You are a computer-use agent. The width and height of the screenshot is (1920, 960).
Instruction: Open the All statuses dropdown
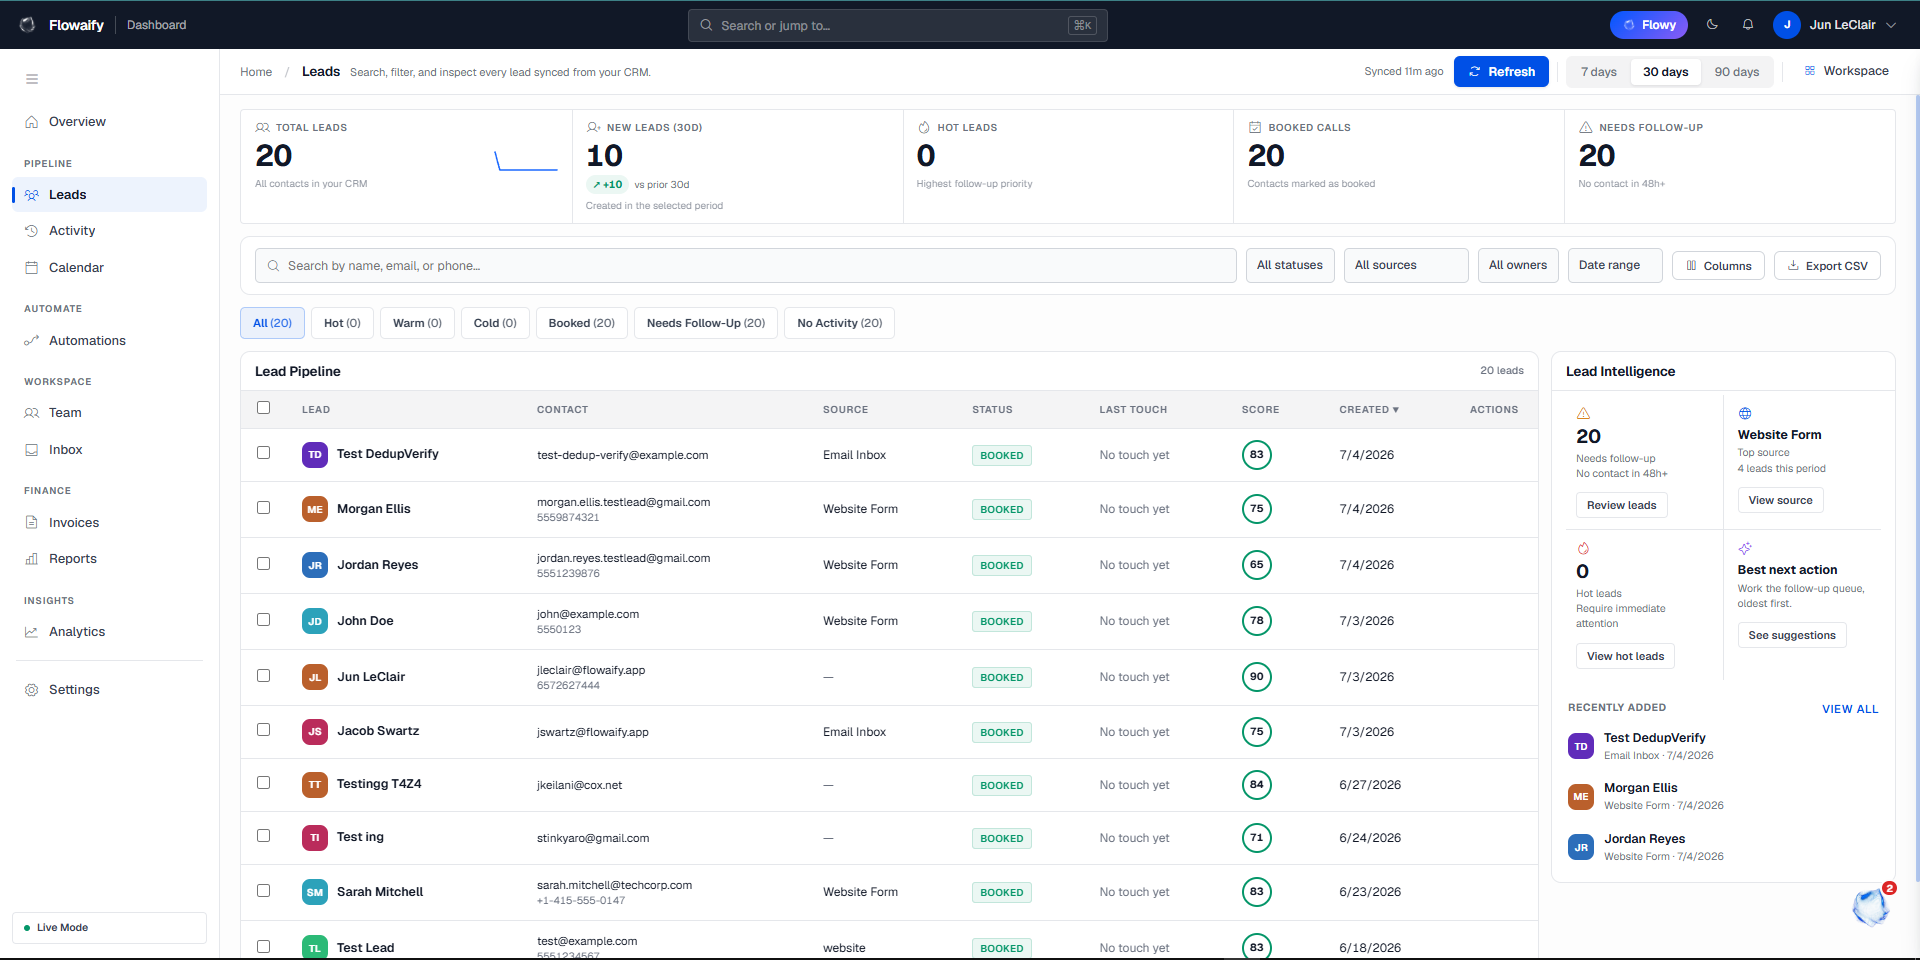(x=1290, y=266)
